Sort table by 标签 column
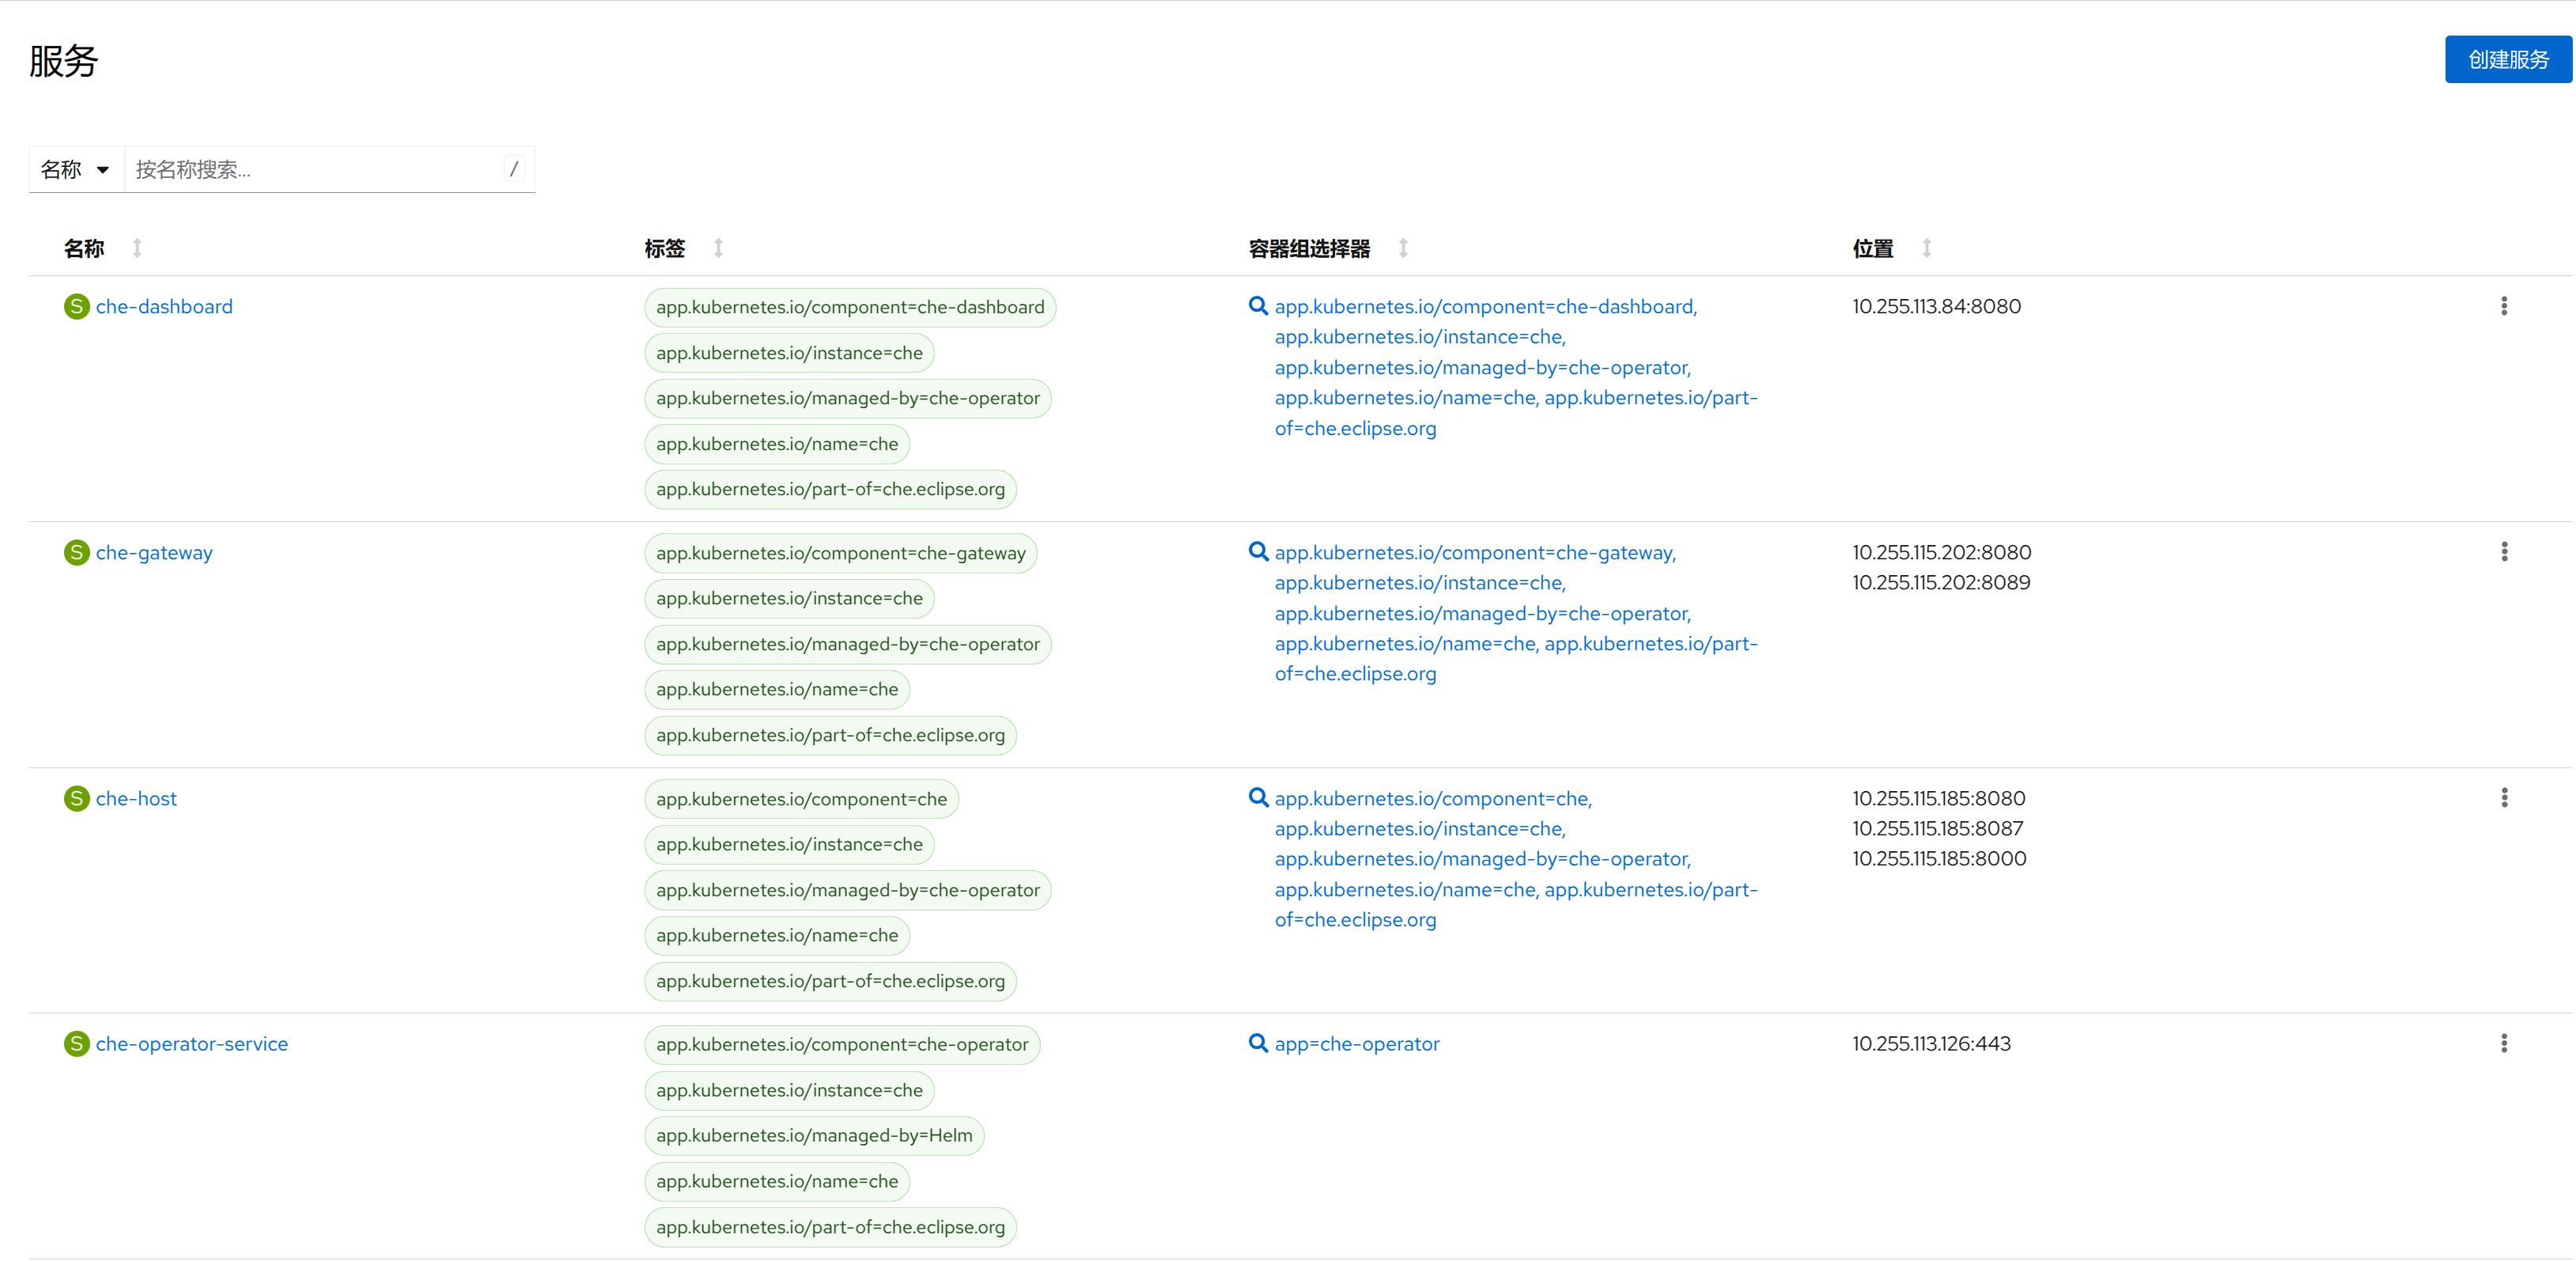This screenshot has width=2576, height=1261. (x=666, y=248)
